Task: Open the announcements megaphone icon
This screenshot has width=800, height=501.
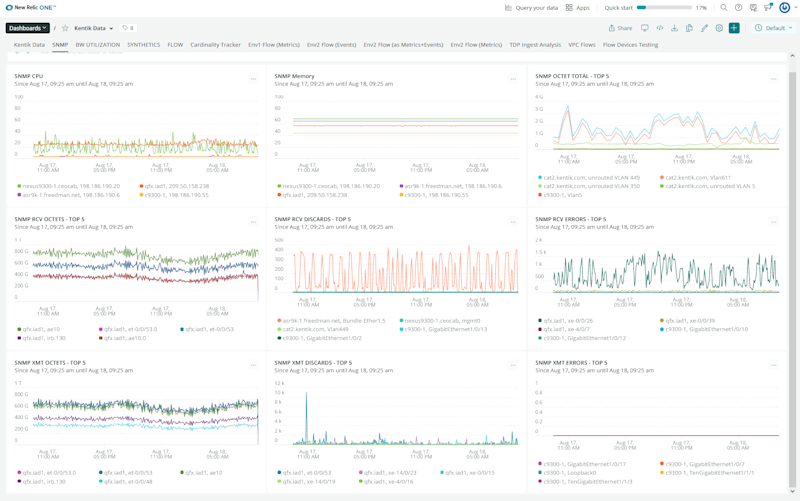Action: pos(768,8)
